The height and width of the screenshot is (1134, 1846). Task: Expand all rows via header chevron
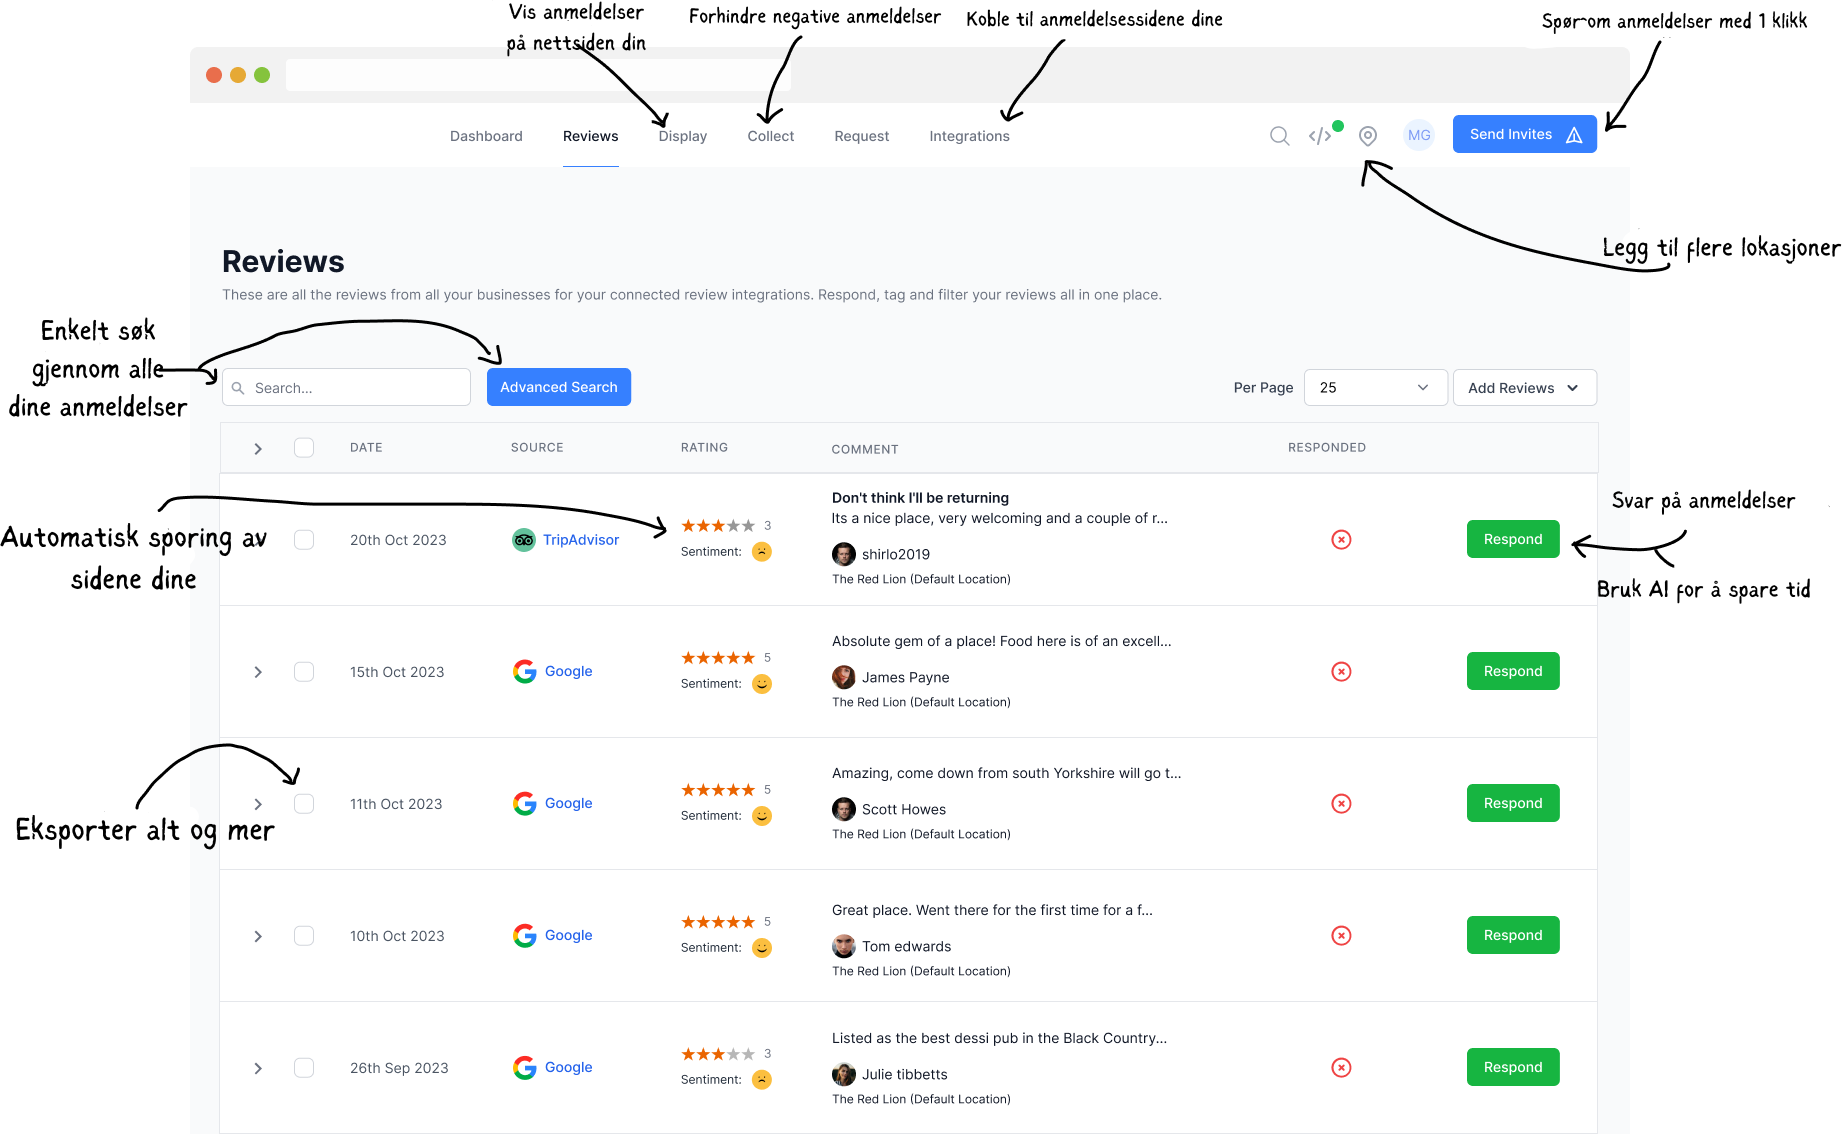pos(258,449)
